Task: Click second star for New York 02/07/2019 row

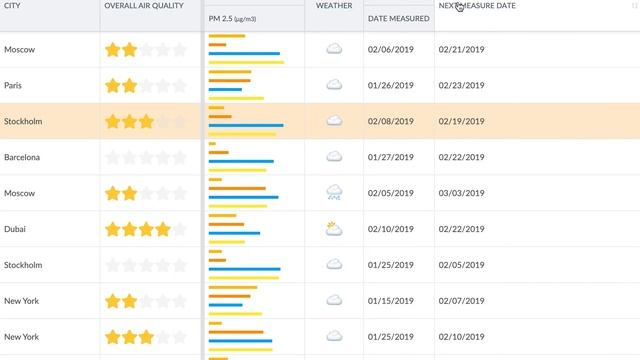Action: point(129,301)
